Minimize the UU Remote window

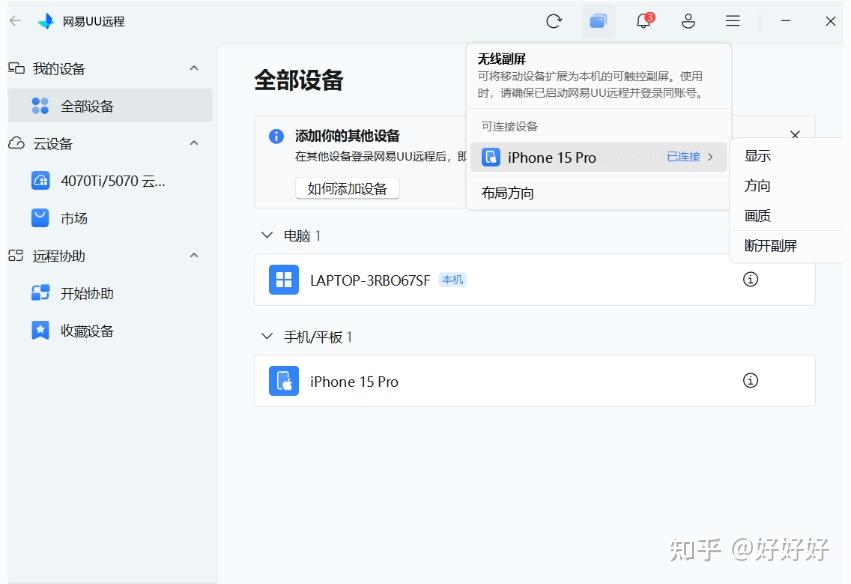coord(785,21)
